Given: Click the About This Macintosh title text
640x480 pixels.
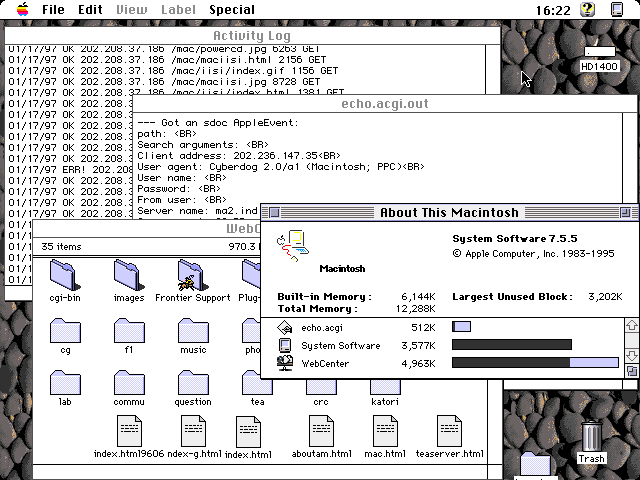Looking at the screenshot, I should coord(449,213).
